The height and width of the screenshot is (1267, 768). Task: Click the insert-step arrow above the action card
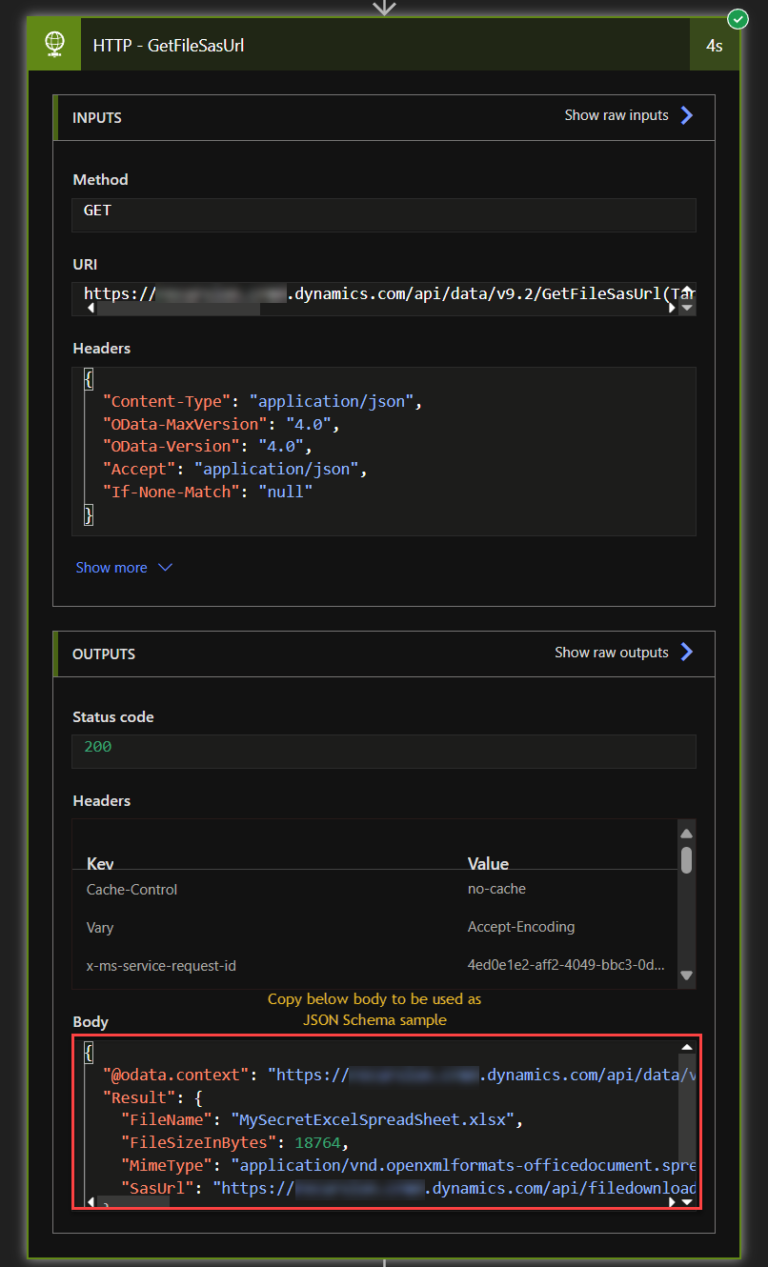pyautogui.click(x=384, y=8)
